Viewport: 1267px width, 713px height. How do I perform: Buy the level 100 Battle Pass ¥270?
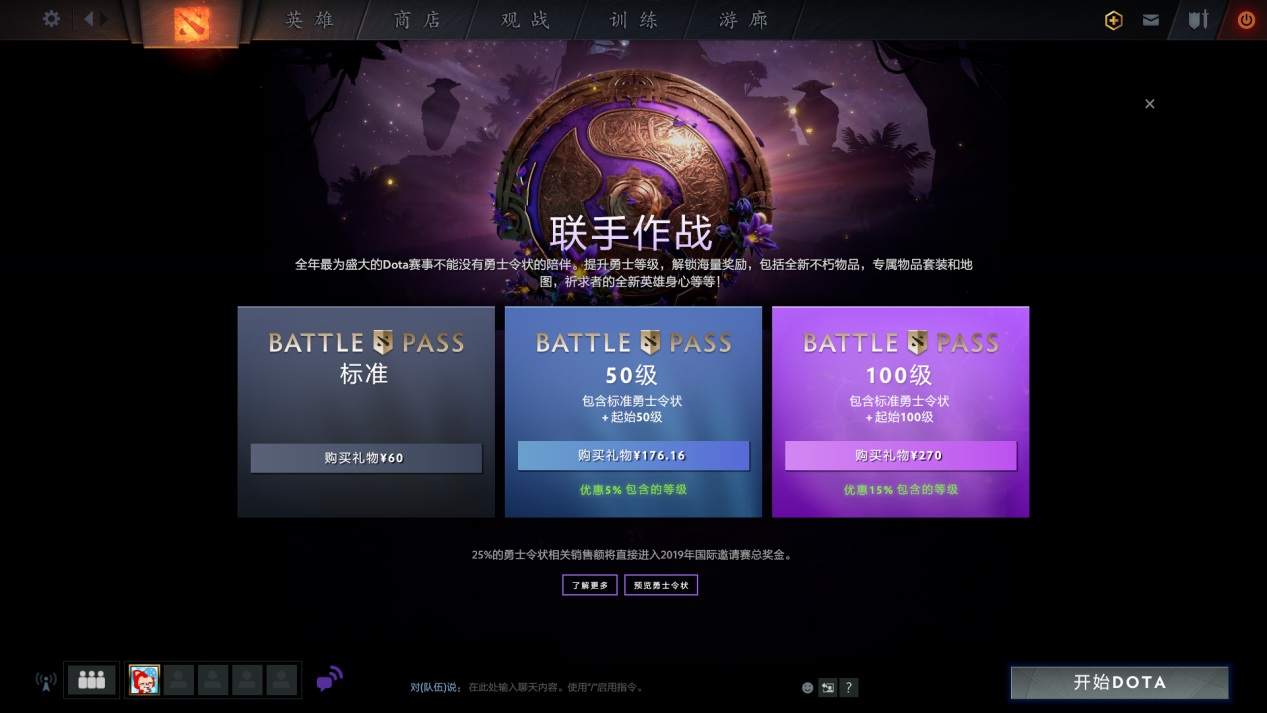[901, 455]
